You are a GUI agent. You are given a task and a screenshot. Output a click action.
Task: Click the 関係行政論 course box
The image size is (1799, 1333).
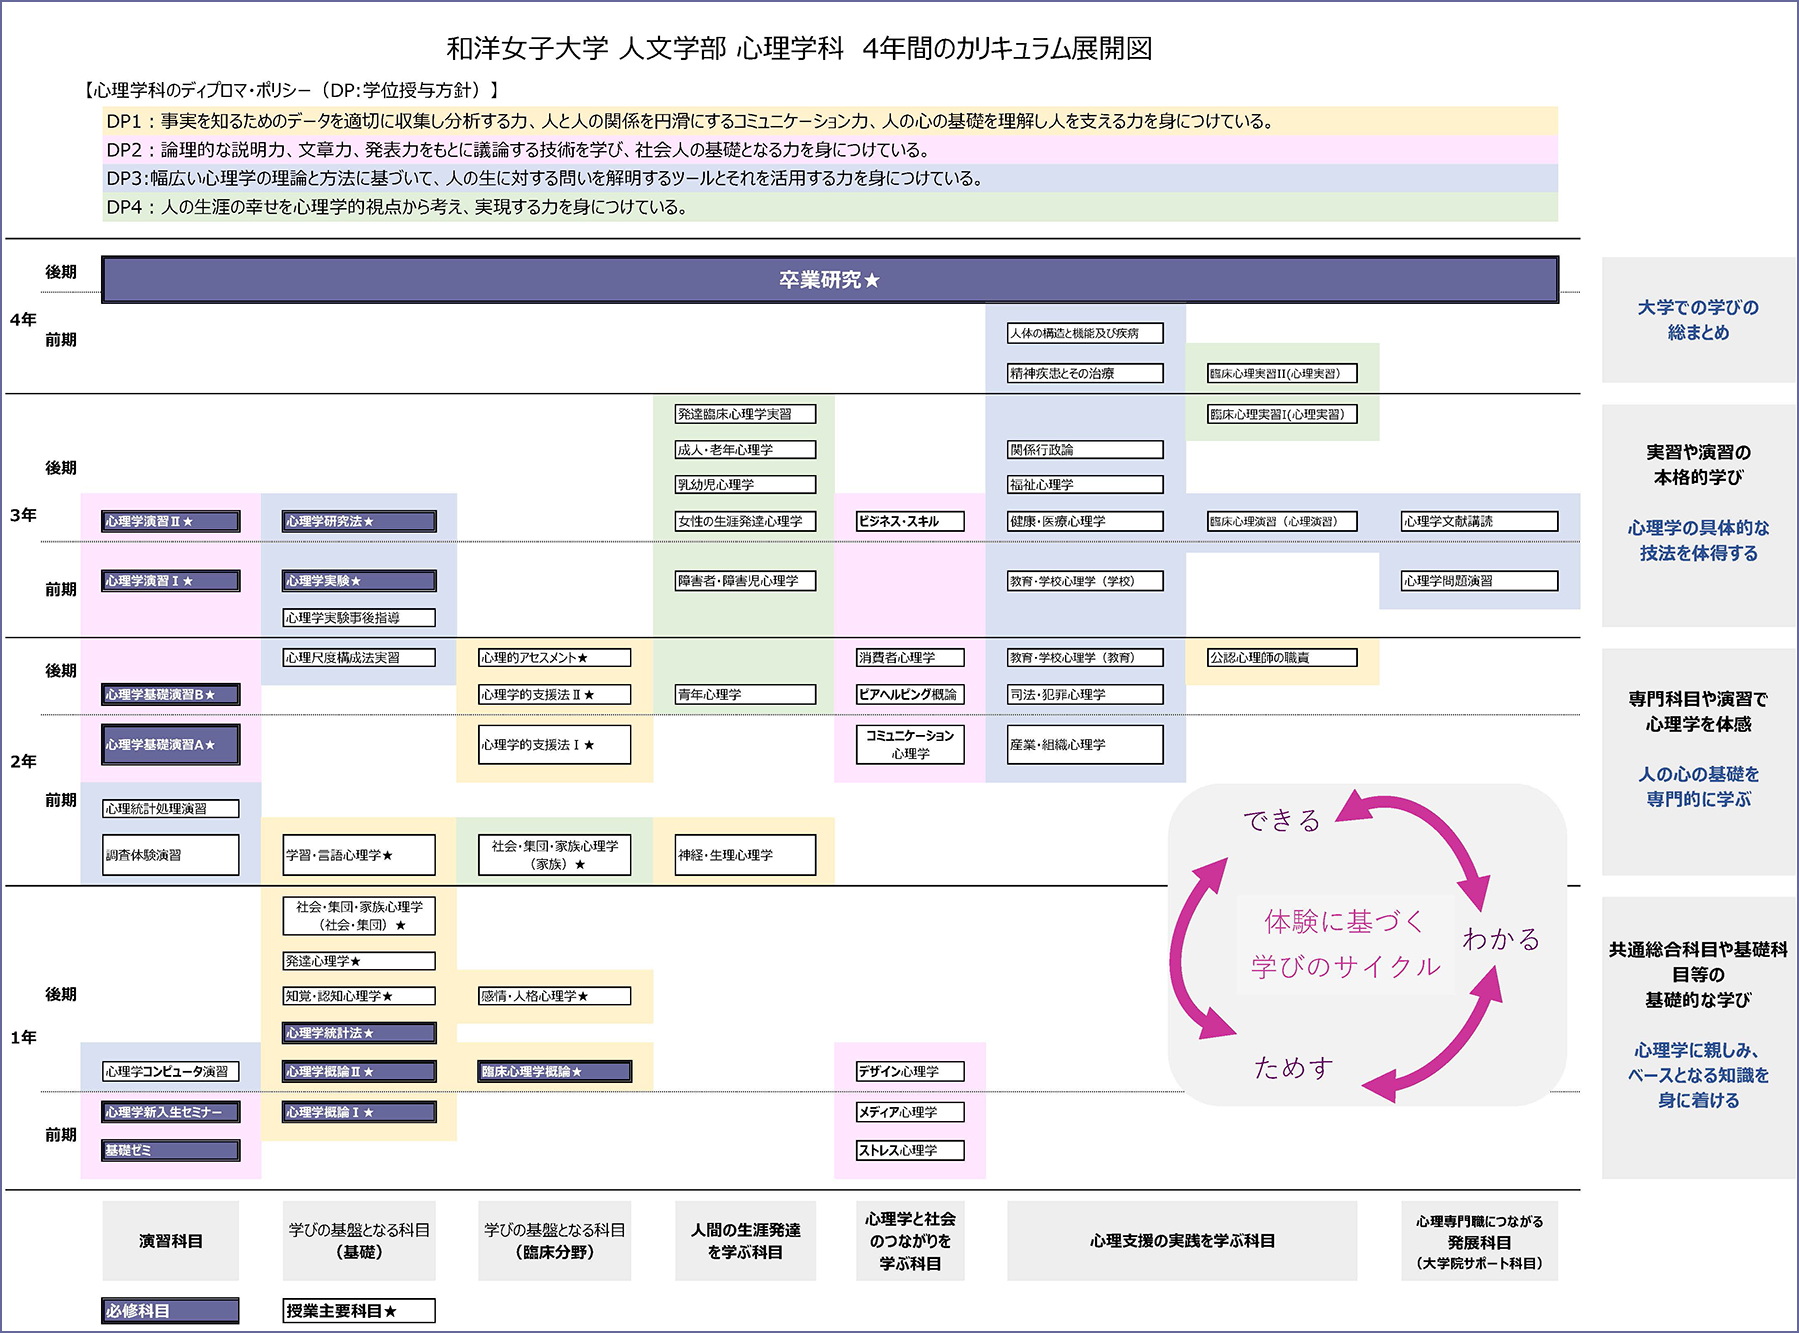pyautogui.click(x=1085, y=450)
